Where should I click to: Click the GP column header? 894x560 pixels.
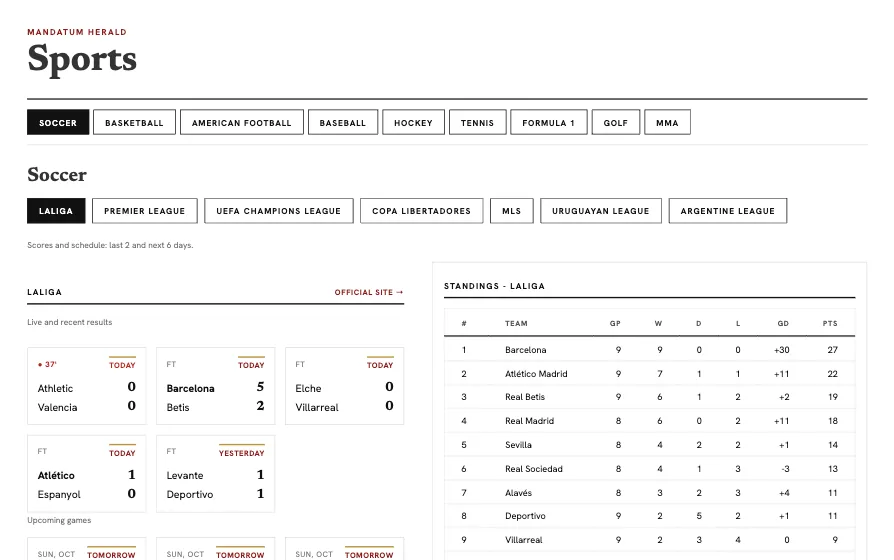point(615,323)
